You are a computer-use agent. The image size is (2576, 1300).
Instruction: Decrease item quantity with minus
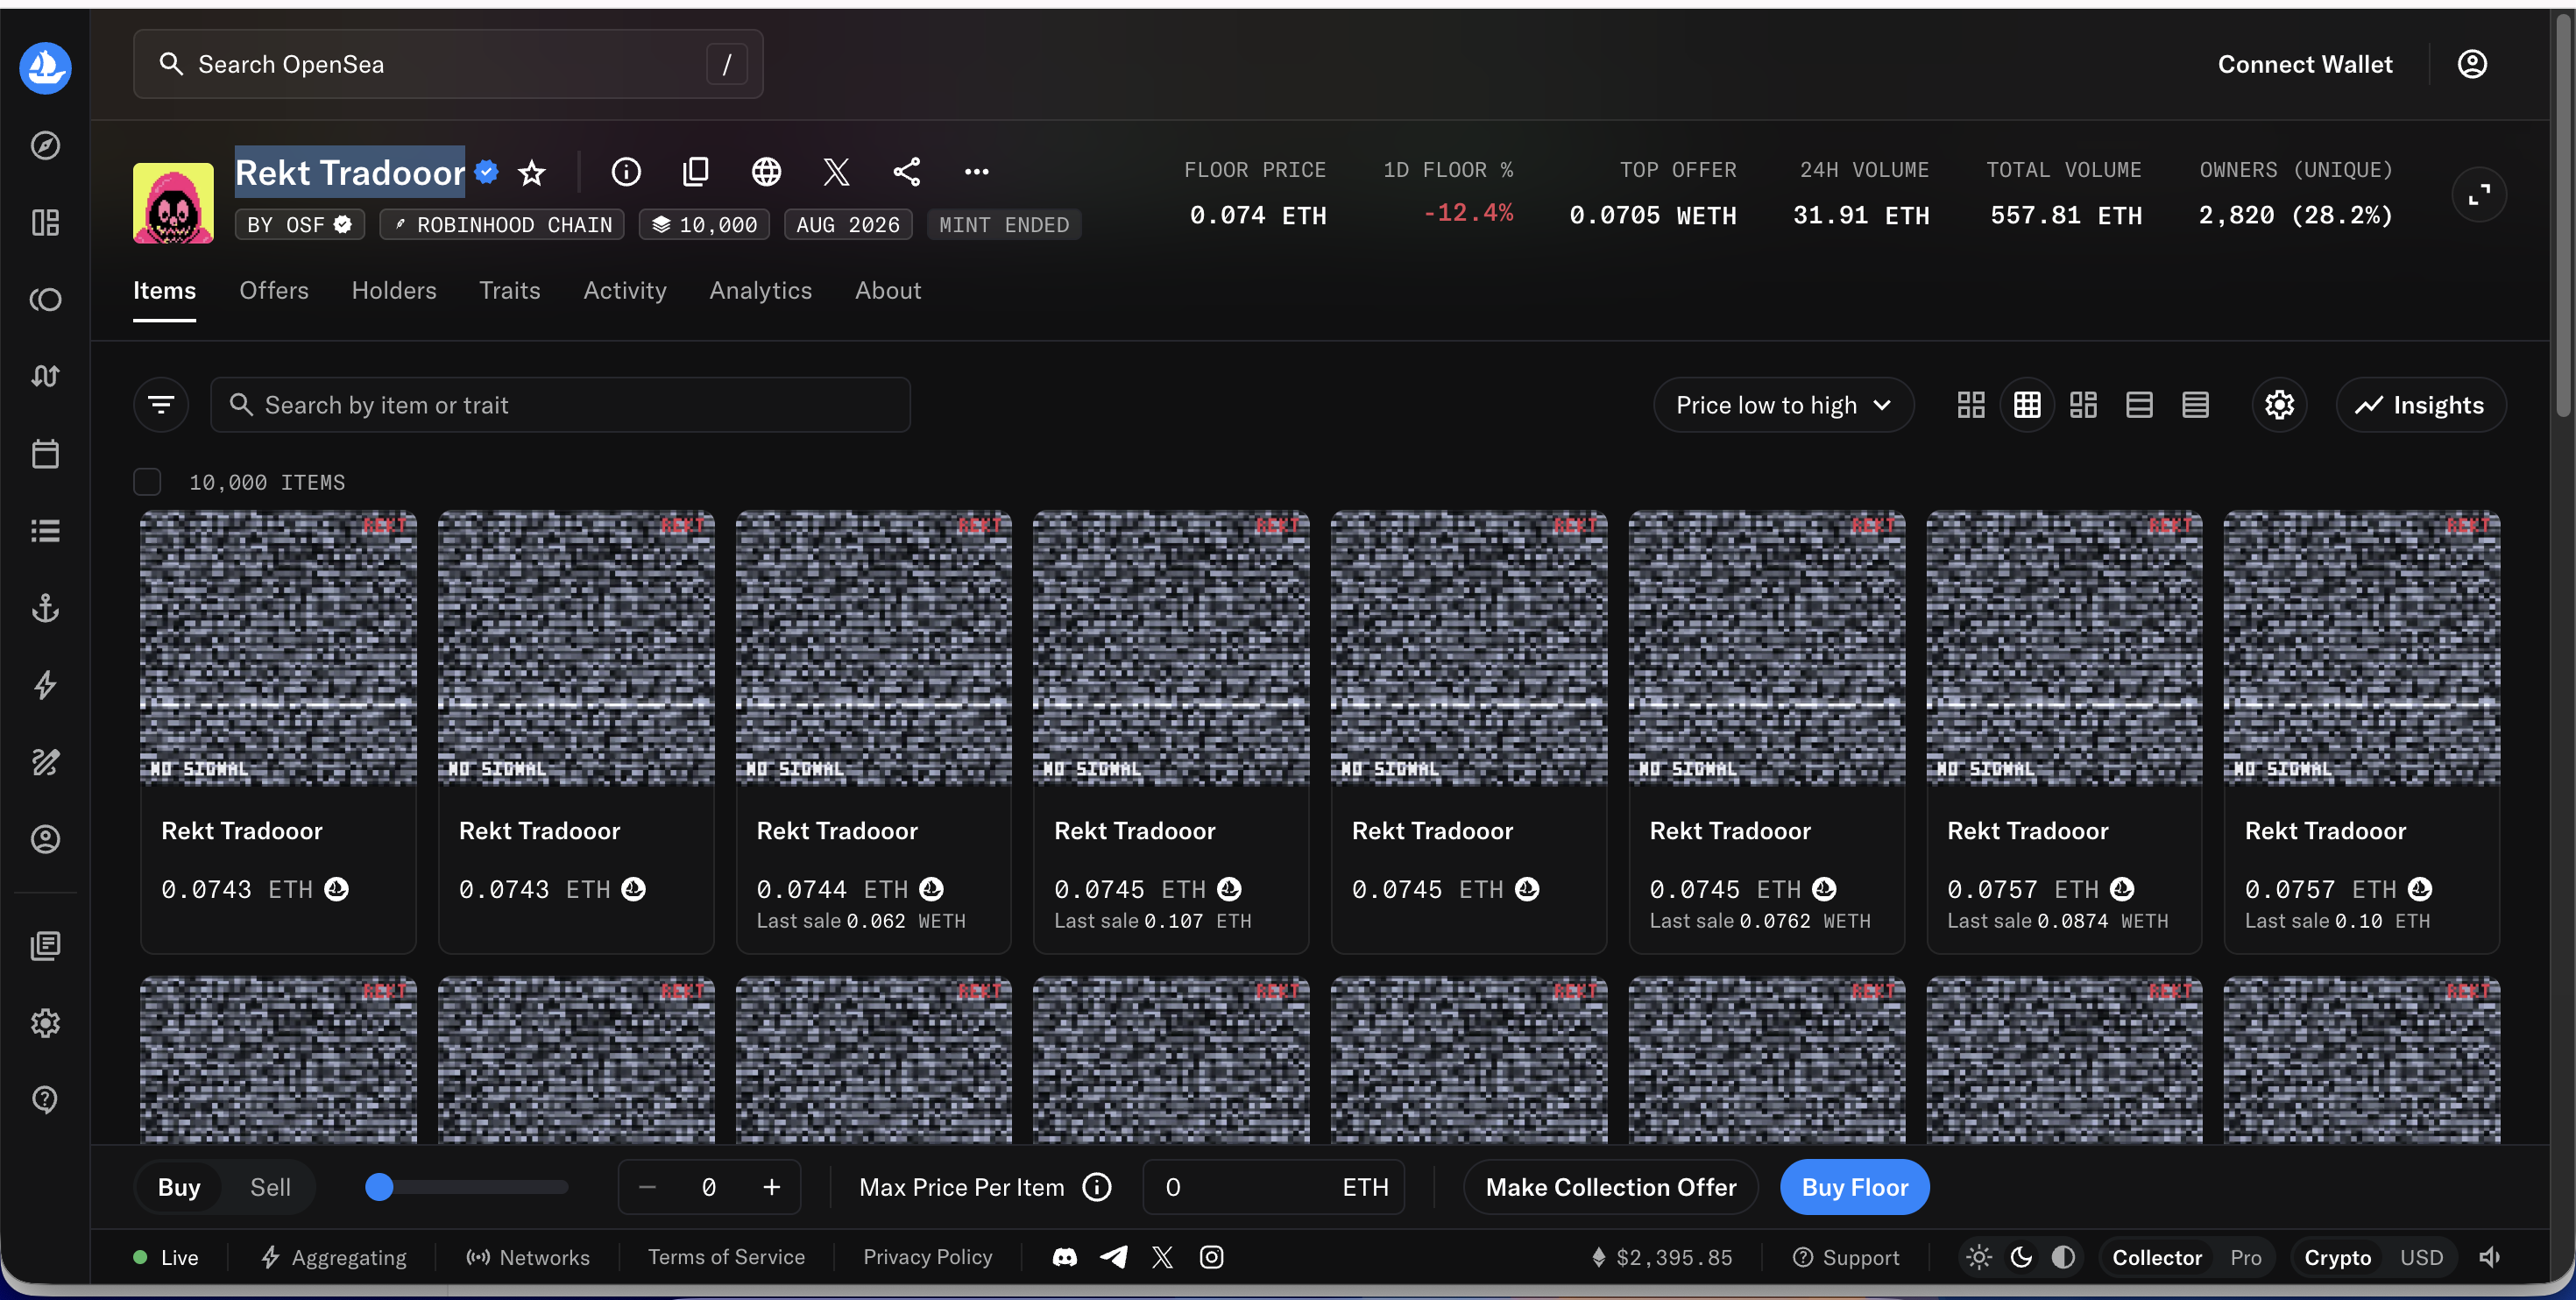[647, 1187]
